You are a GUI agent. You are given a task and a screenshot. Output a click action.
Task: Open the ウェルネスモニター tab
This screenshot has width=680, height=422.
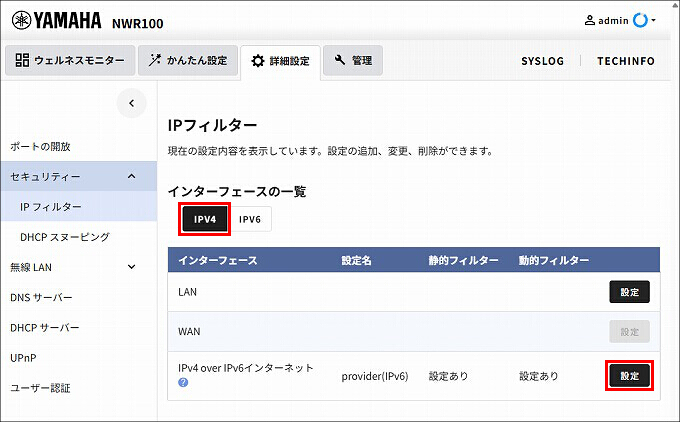click(70, 60)
